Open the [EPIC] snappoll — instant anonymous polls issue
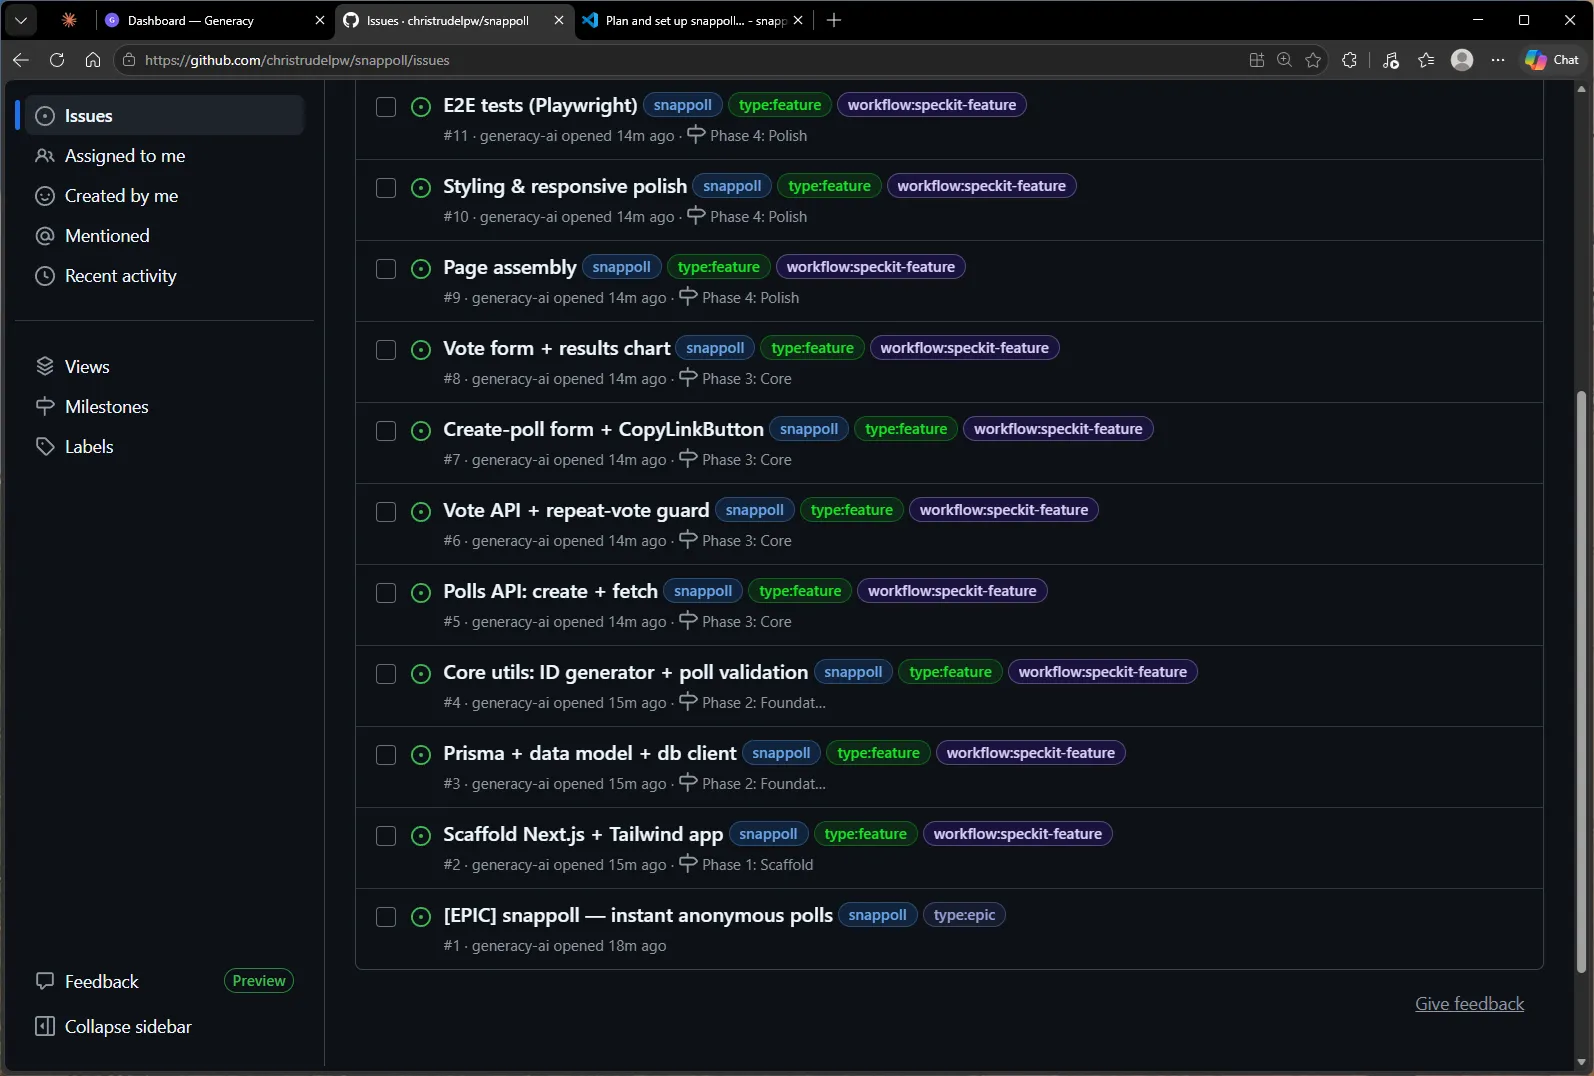Viewport: 1594px width, 1076px height. (638, 915)
